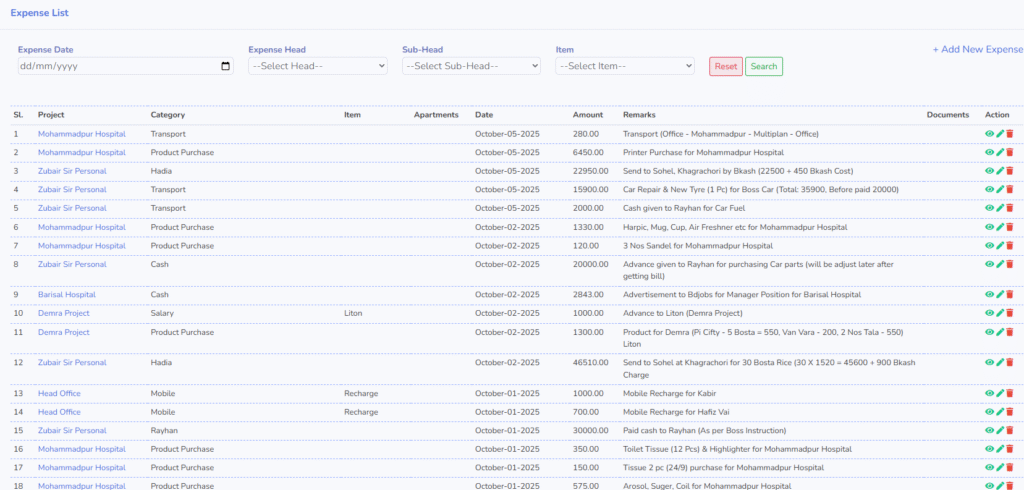Viewport: 1024px width, 490px height.
Task: Open the Expense Date calendar picker icon
Action: click(226, 66)
